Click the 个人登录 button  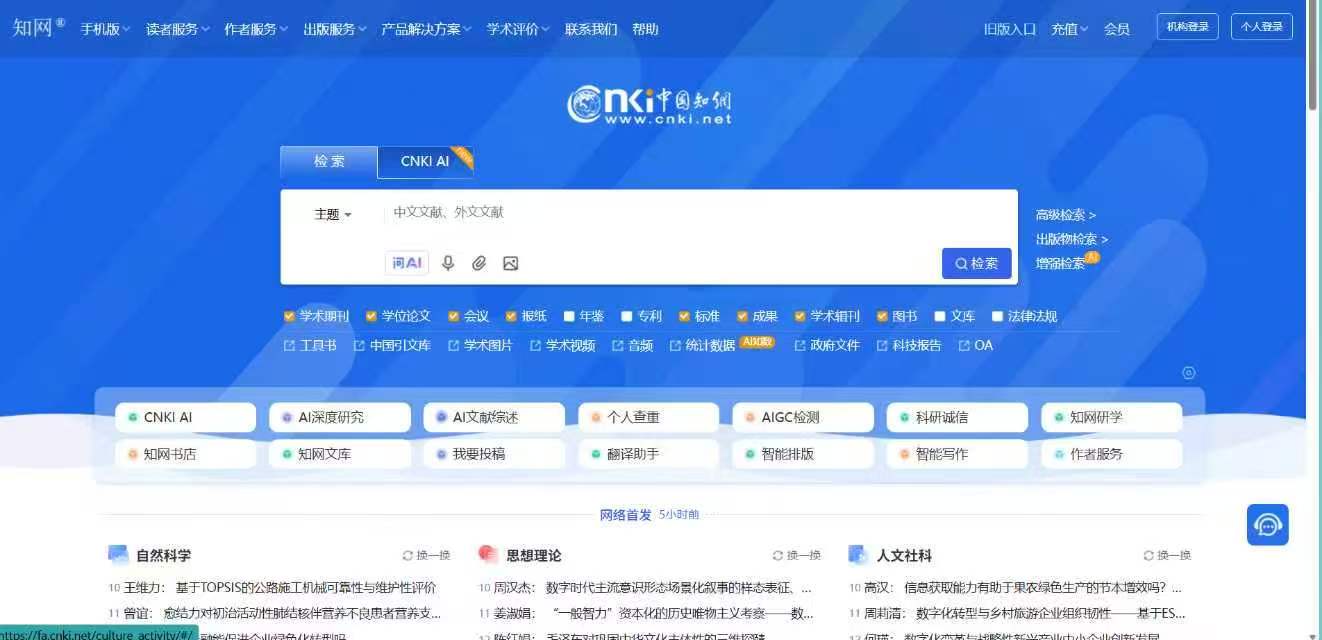tap(1262, 27)
